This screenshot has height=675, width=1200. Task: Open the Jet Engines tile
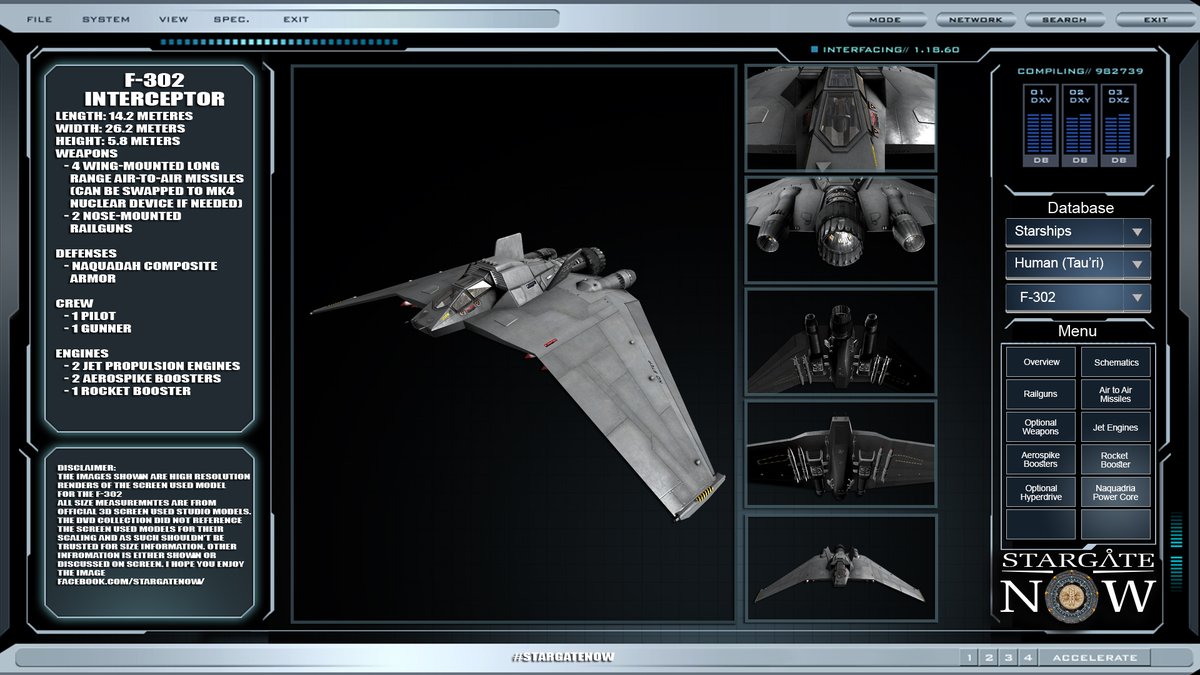click(x=1116, y=427)
